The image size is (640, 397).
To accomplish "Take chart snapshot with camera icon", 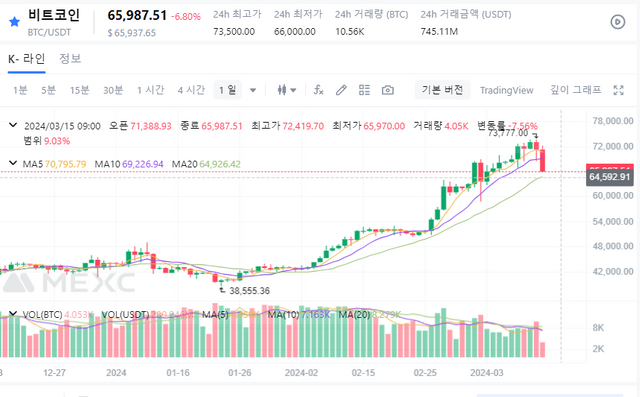I will [x=388, y=90].
